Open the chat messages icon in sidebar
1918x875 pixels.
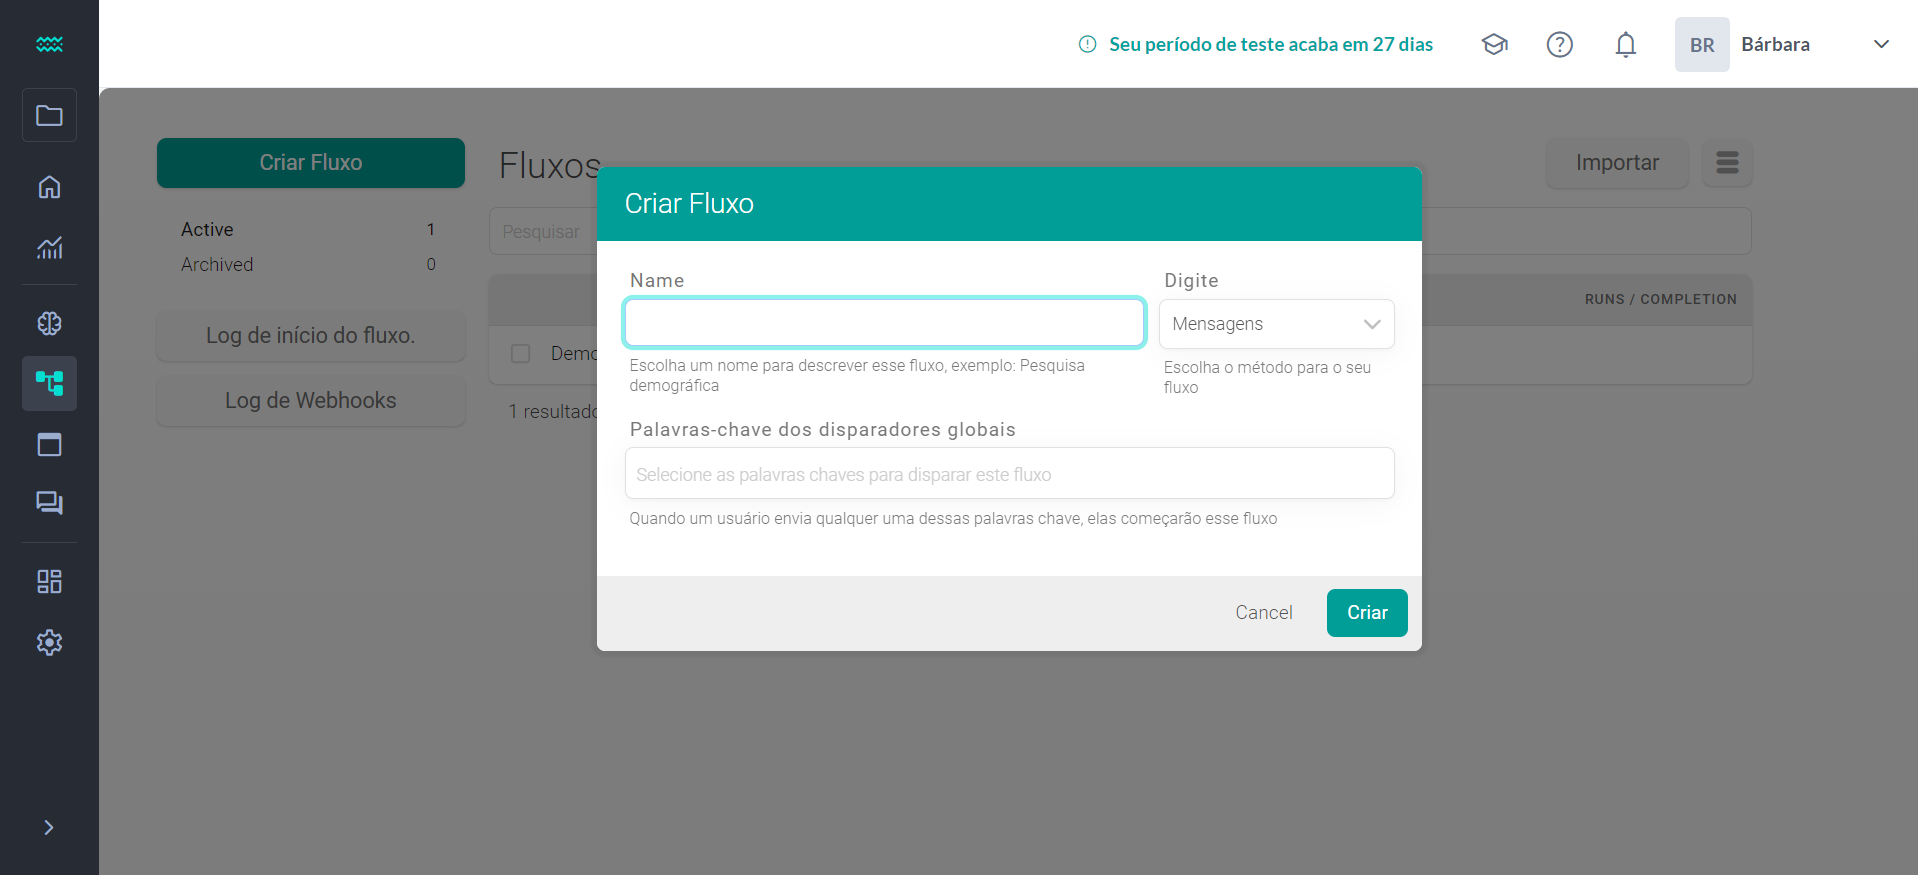[49, 503]
